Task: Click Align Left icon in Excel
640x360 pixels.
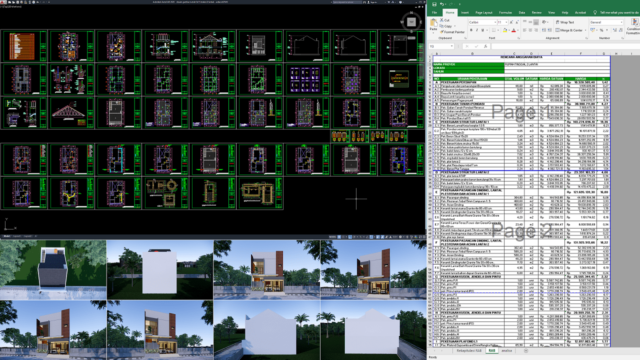Action: click(x=524, y=30)
